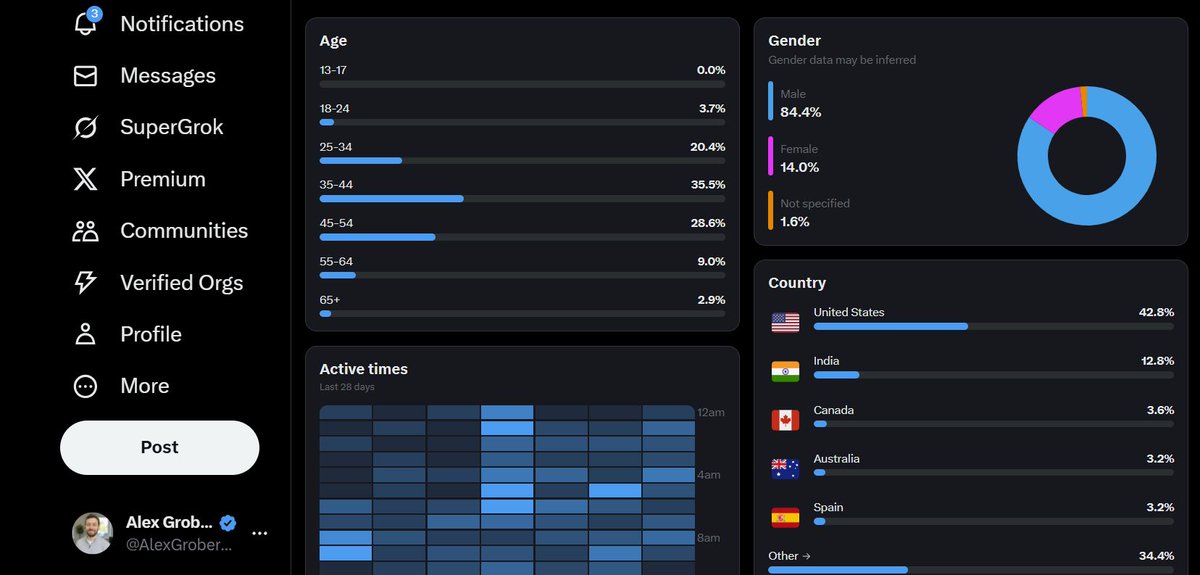
Task: Click the X Premium logo icon
Action: [x=86, y=179]
